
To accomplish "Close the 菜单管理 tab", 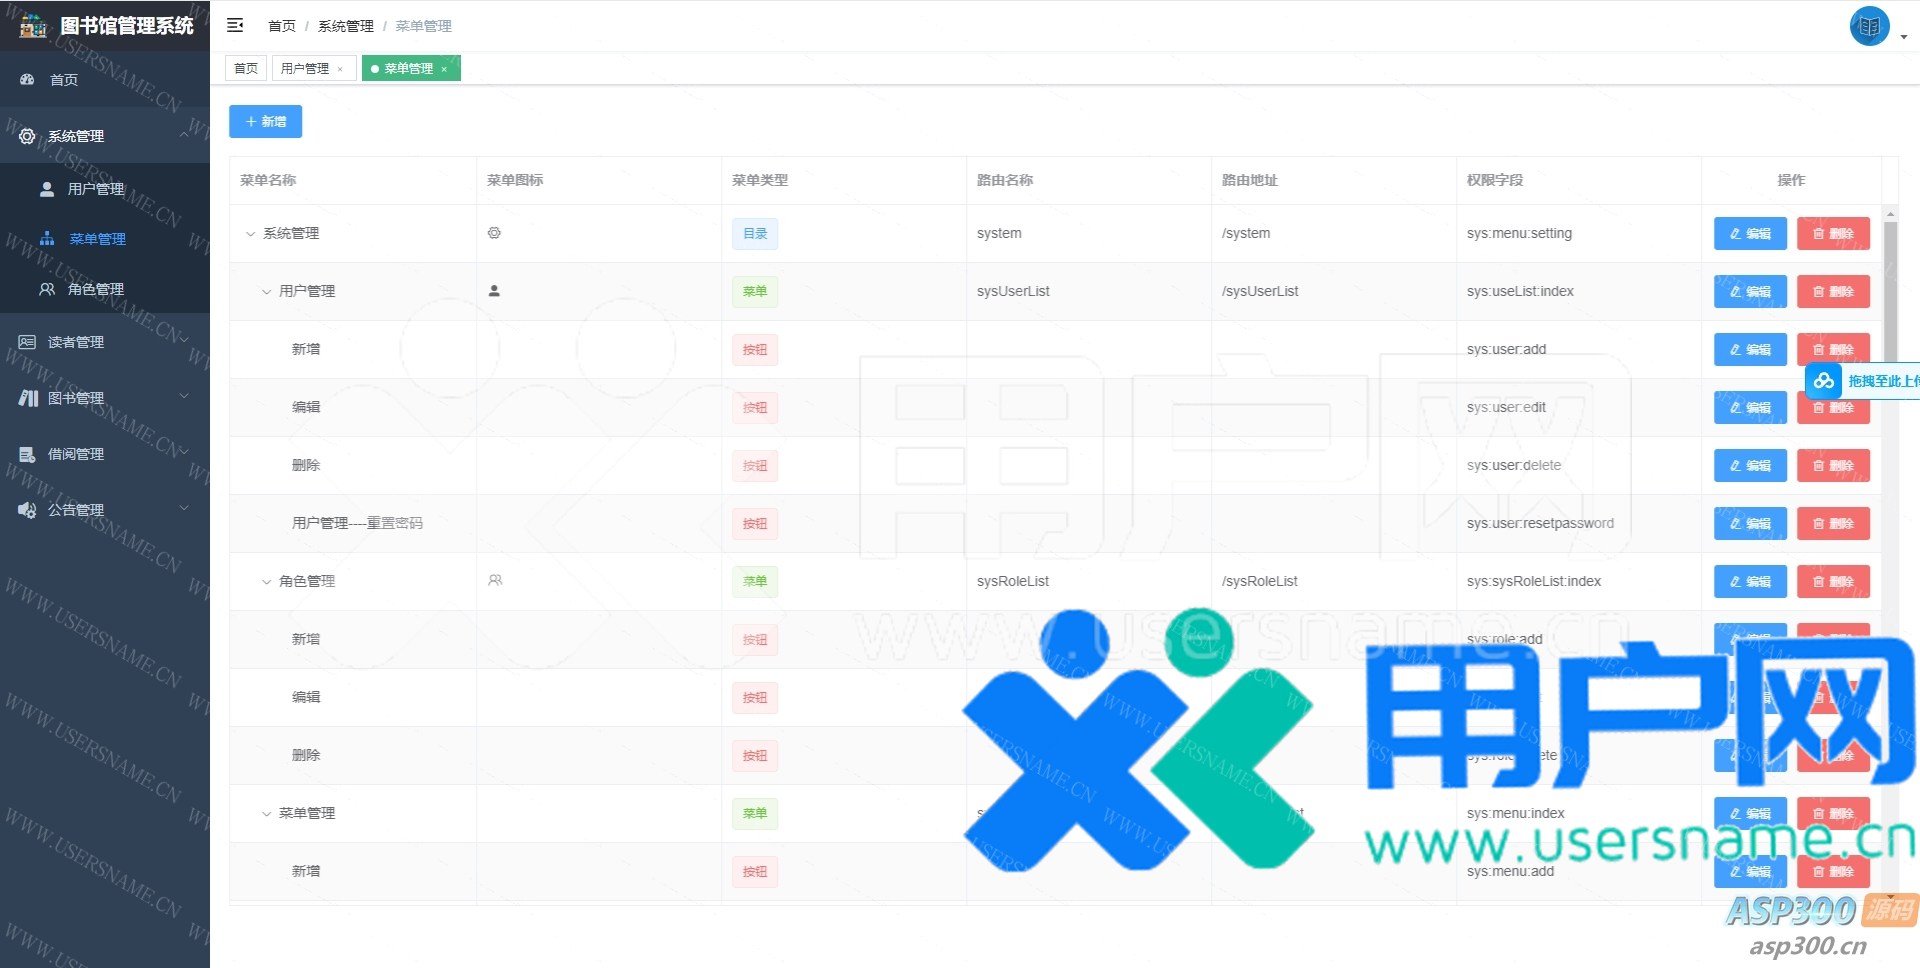I will coord(444,69).
